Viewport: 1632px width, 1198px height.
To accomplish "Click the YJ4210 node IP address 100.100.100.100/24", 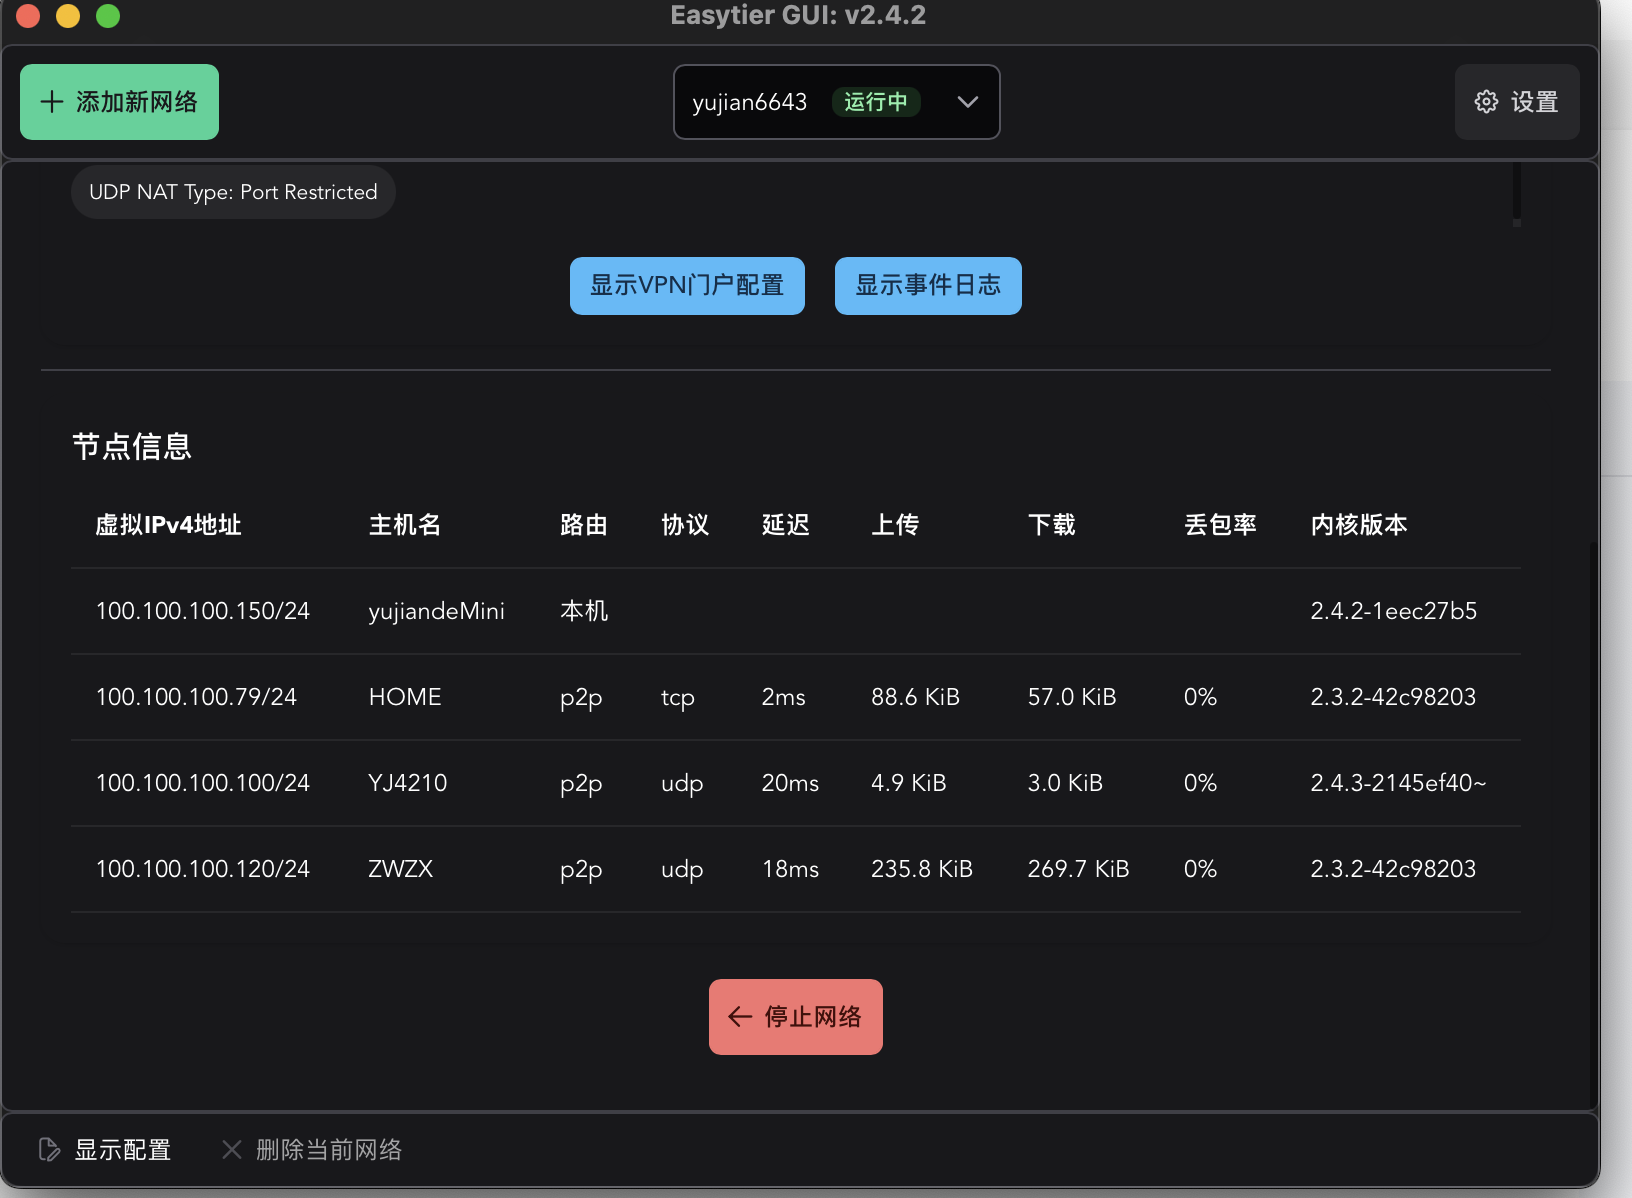I will pyautogui.click(x=202, y=783).
